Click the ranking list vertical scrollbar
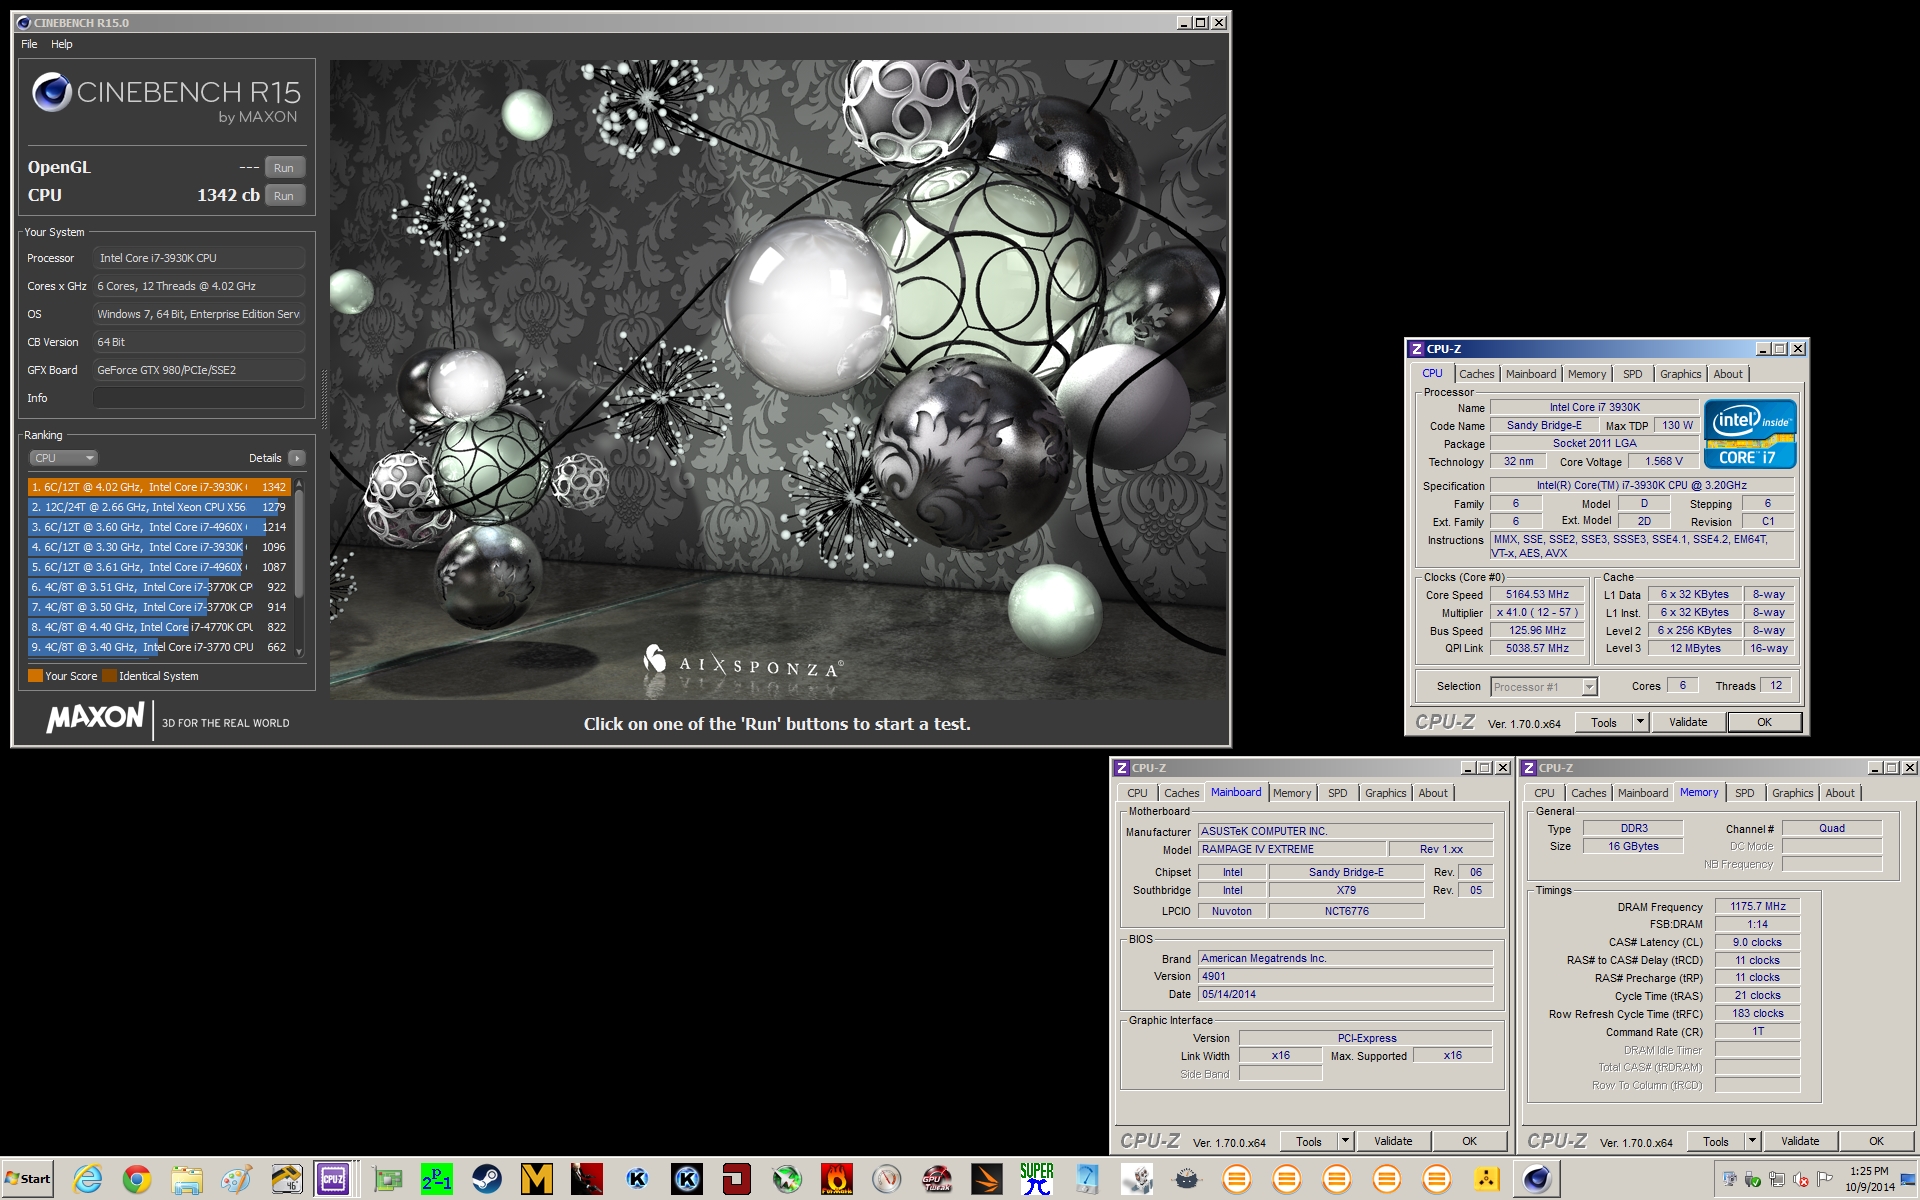Viewport: 1920px width, 1200px height. coord(298,568)
